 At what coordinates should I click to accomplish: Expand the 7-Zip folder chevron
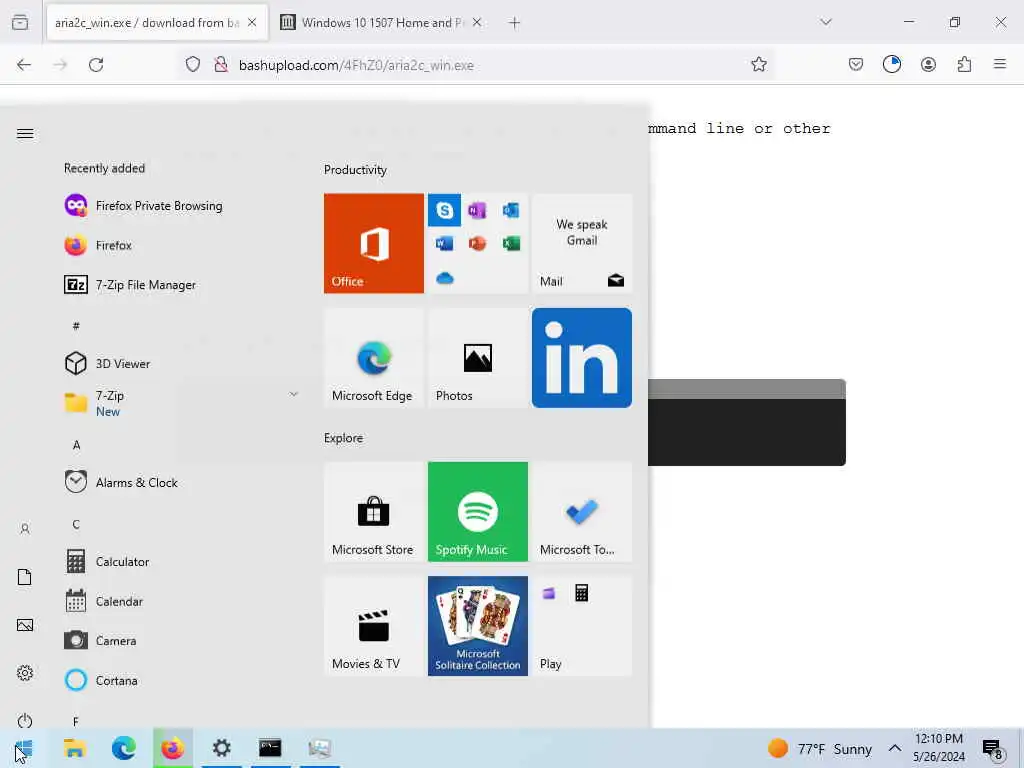293,394
